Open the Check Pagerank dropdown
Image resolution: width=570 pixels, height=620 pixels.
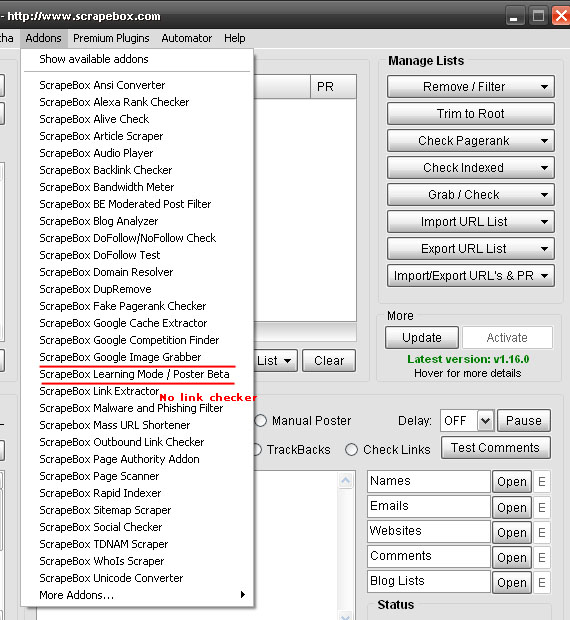[x=471, y=140]
